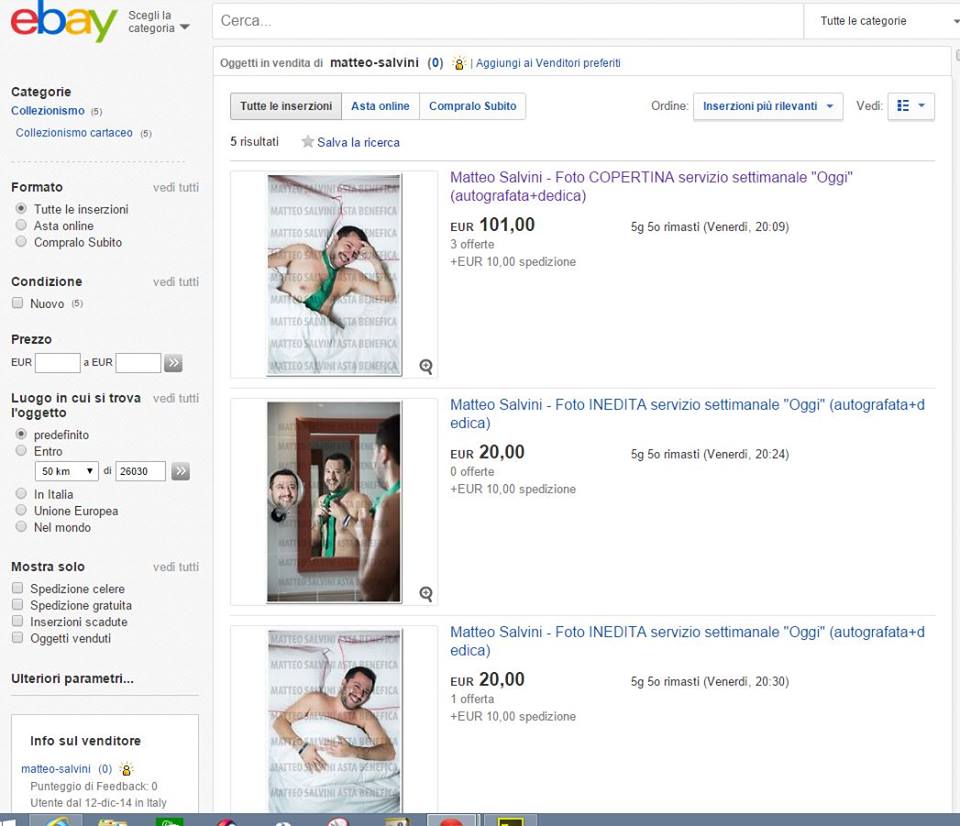Click the eBay logo
This screenshot has height=826, width=960.
pyautogui.click(x=63, y=22)
